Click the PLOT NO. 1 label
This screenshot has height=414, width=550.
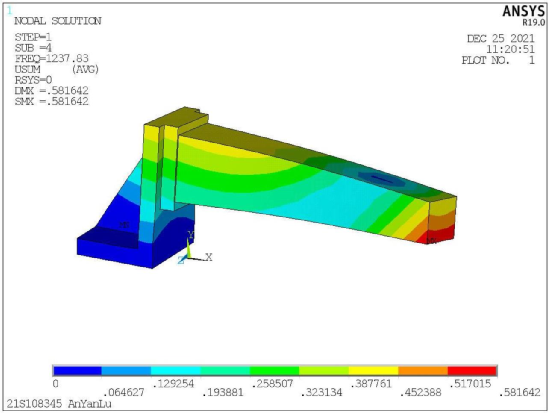click(498, 60)
